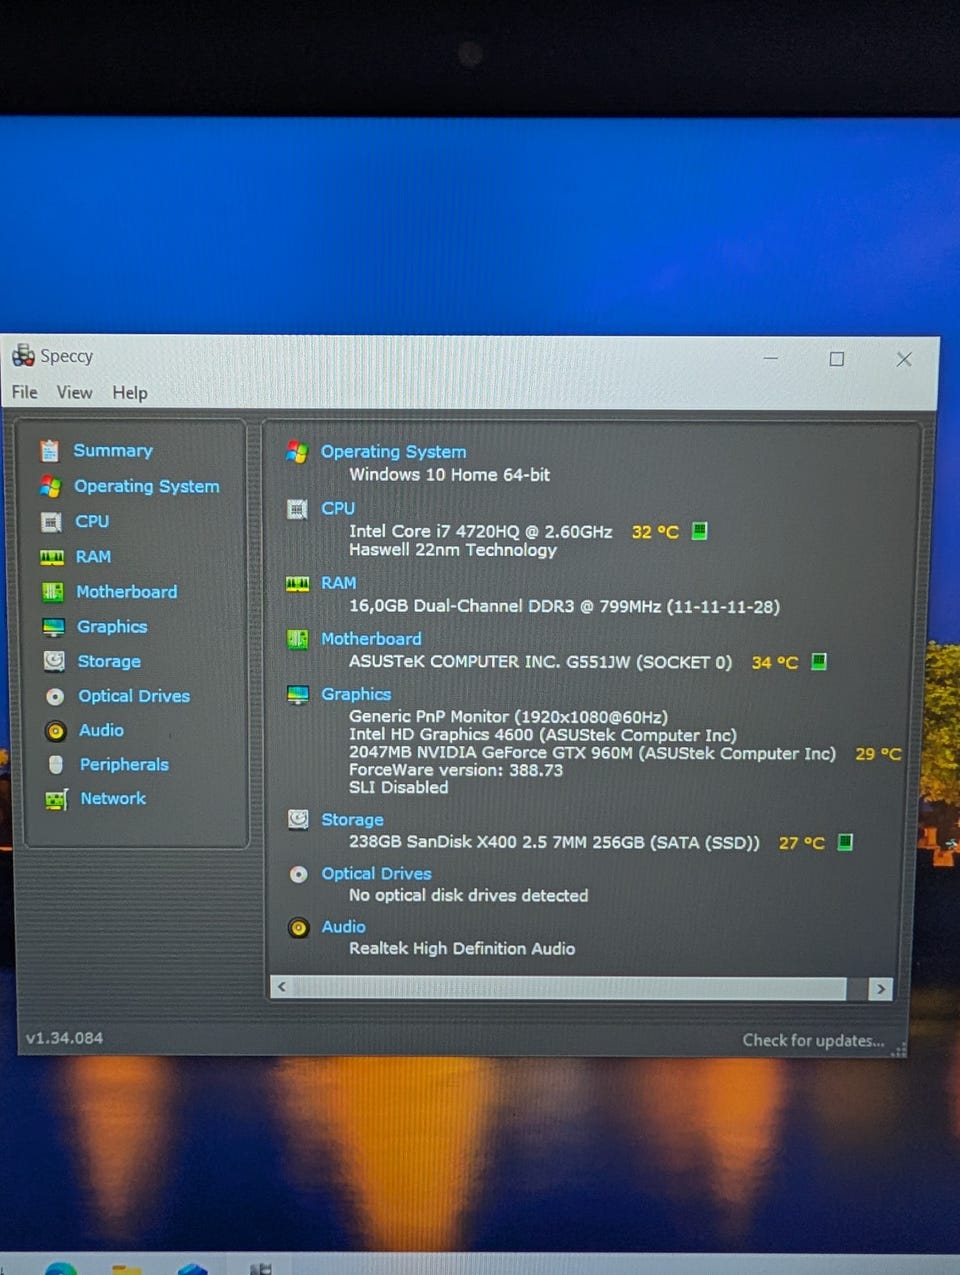Click the Operating System flag icon in sidebar

tap(50, 486)
